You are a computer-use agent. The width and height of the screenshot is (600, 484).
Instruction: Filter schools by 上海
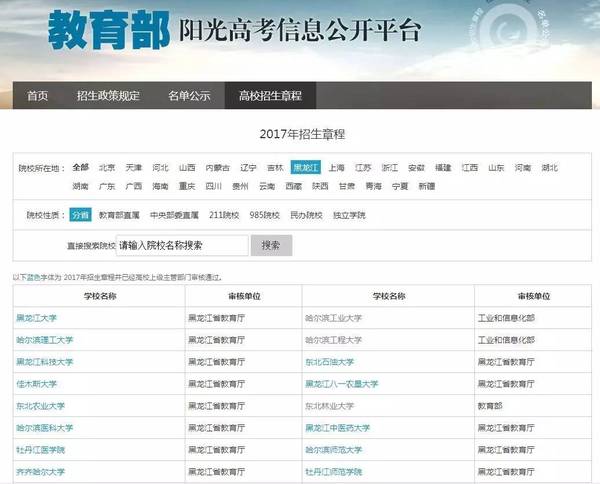pyautogui.click(x=337, y=168)
